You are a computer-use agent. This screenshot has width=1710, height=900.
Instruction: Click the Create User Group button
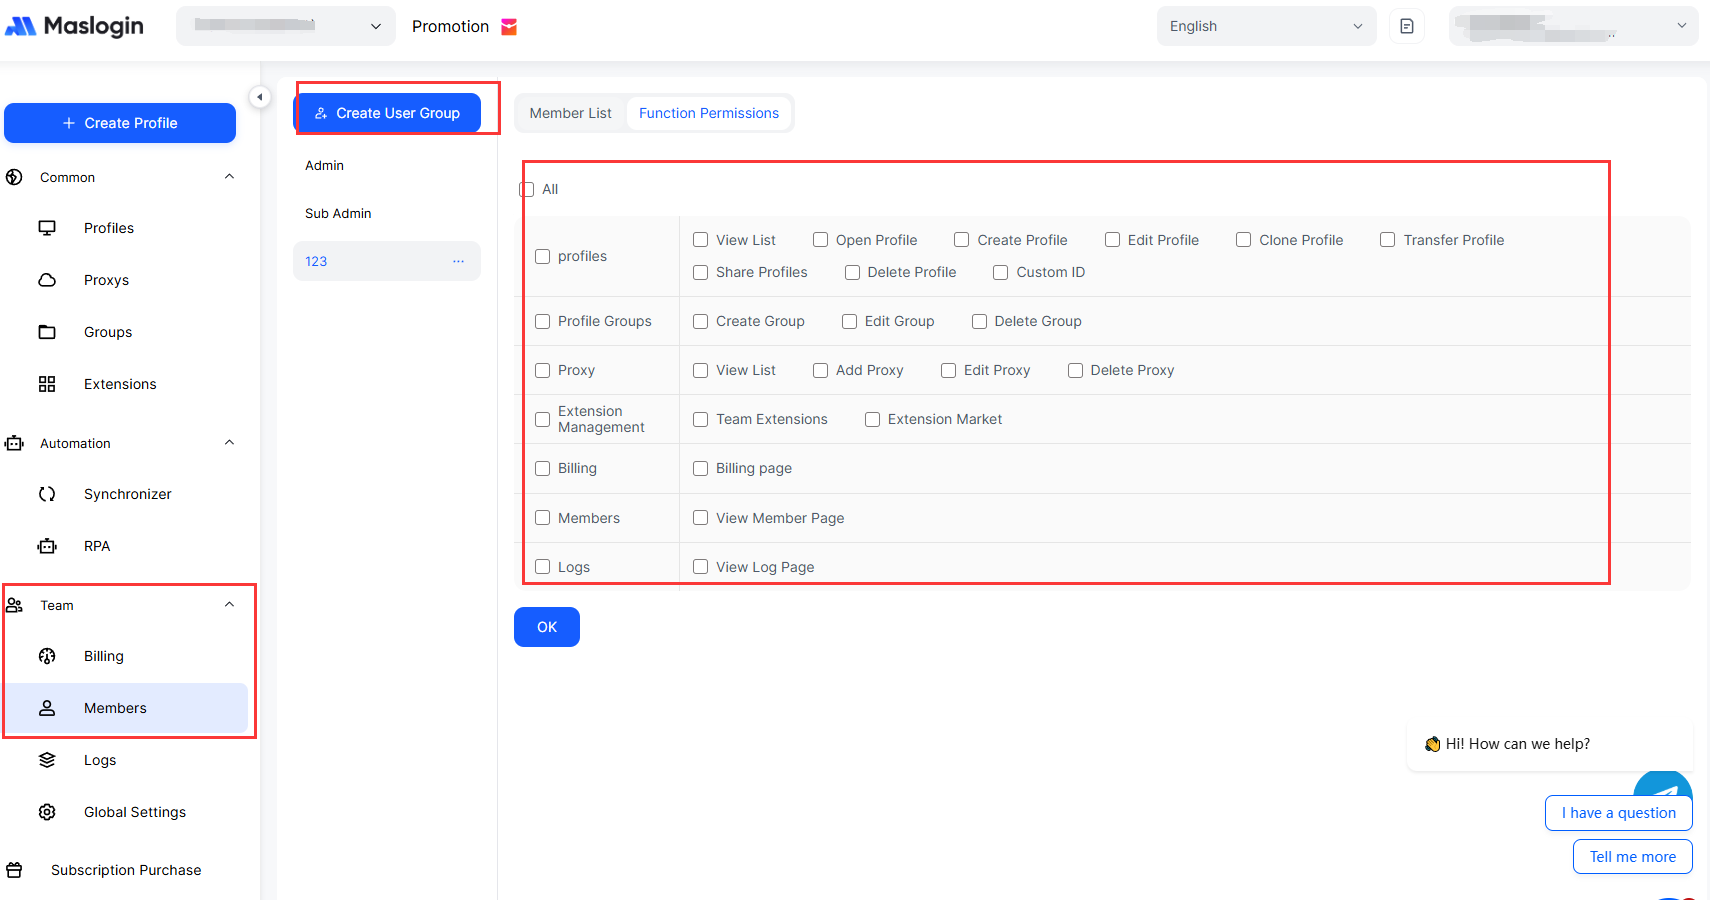[x=387, y=113]
